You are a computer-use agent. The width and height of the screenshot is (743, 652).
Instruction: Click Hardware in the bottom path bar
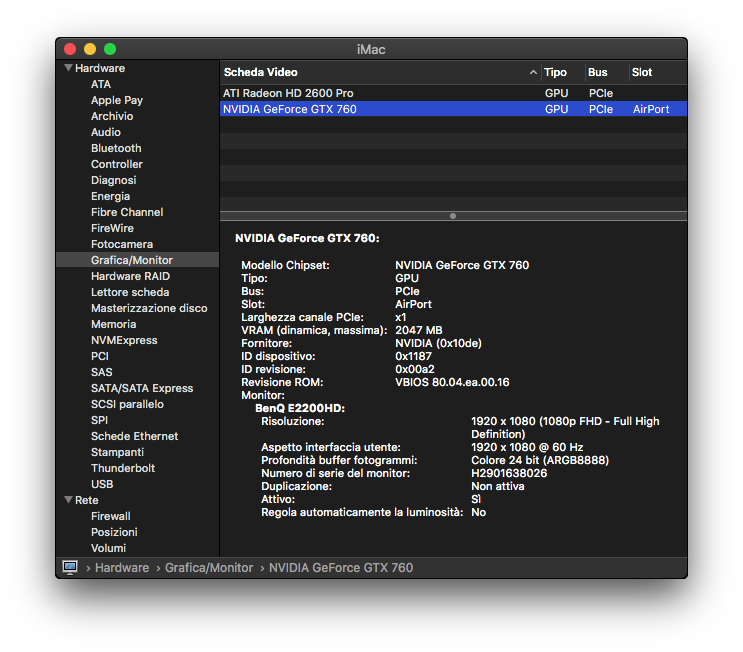[122, 567]
